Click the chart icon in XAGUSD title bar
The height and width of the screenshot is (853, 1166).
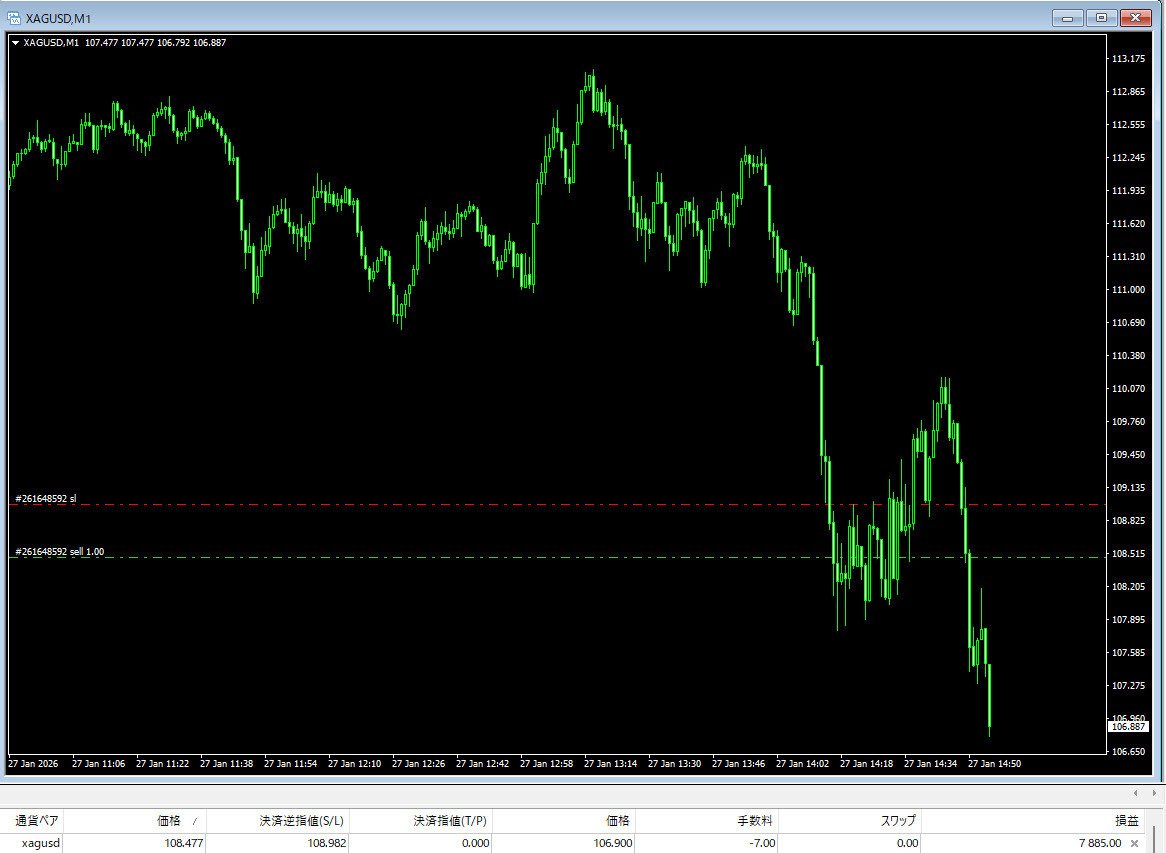point(13,17)
